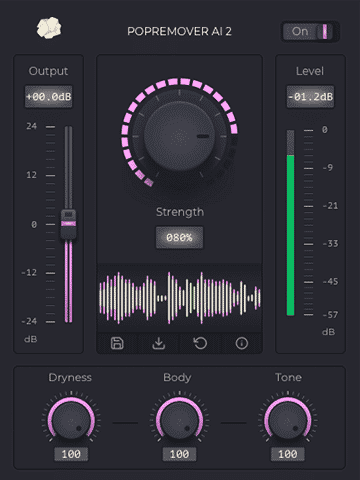Click the Level label
Image resolution: width=360 pixels, height=480 pixels.
(x=310, y=71)
